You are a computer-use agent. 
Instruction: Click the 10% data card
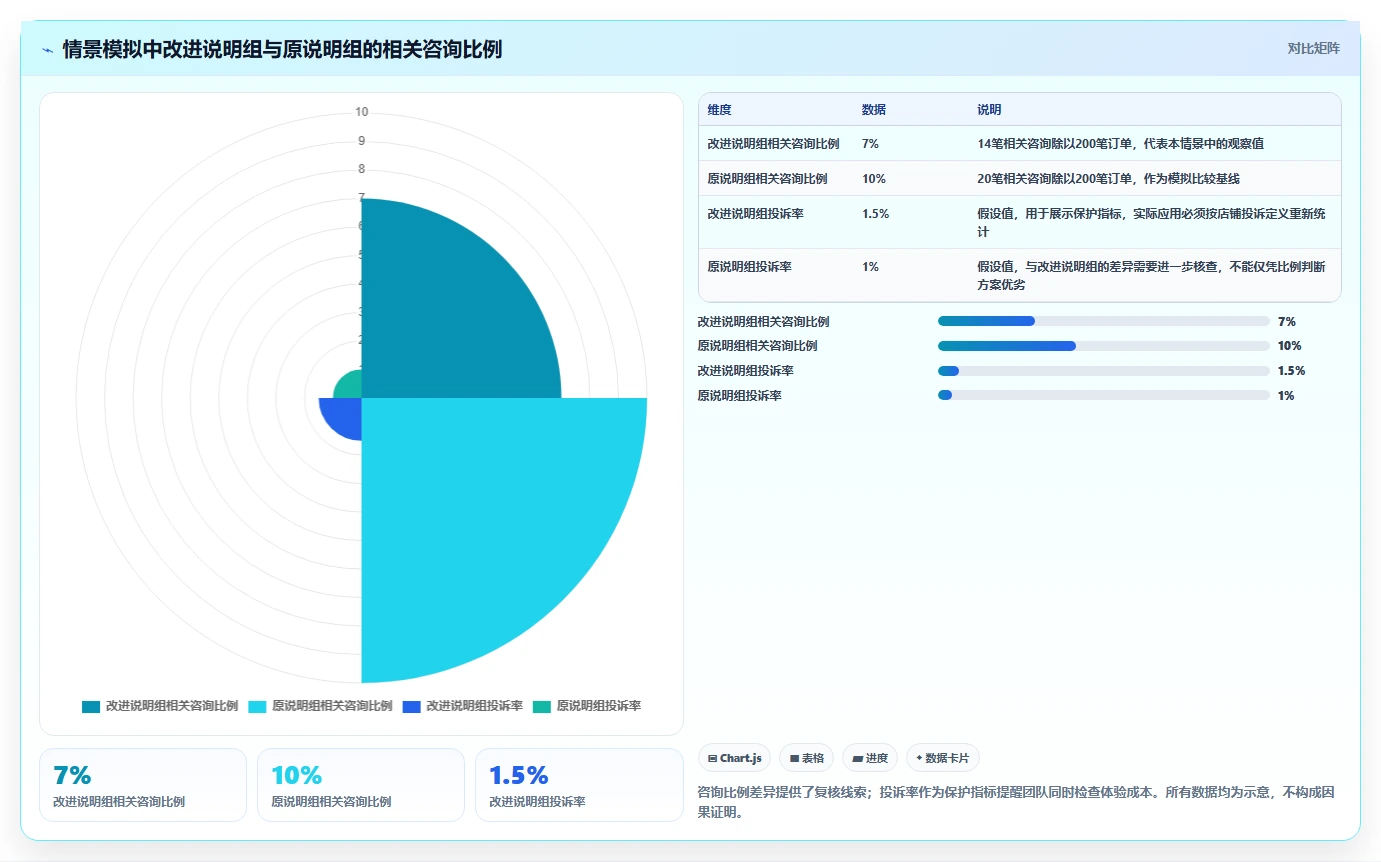tap(361, 785)
